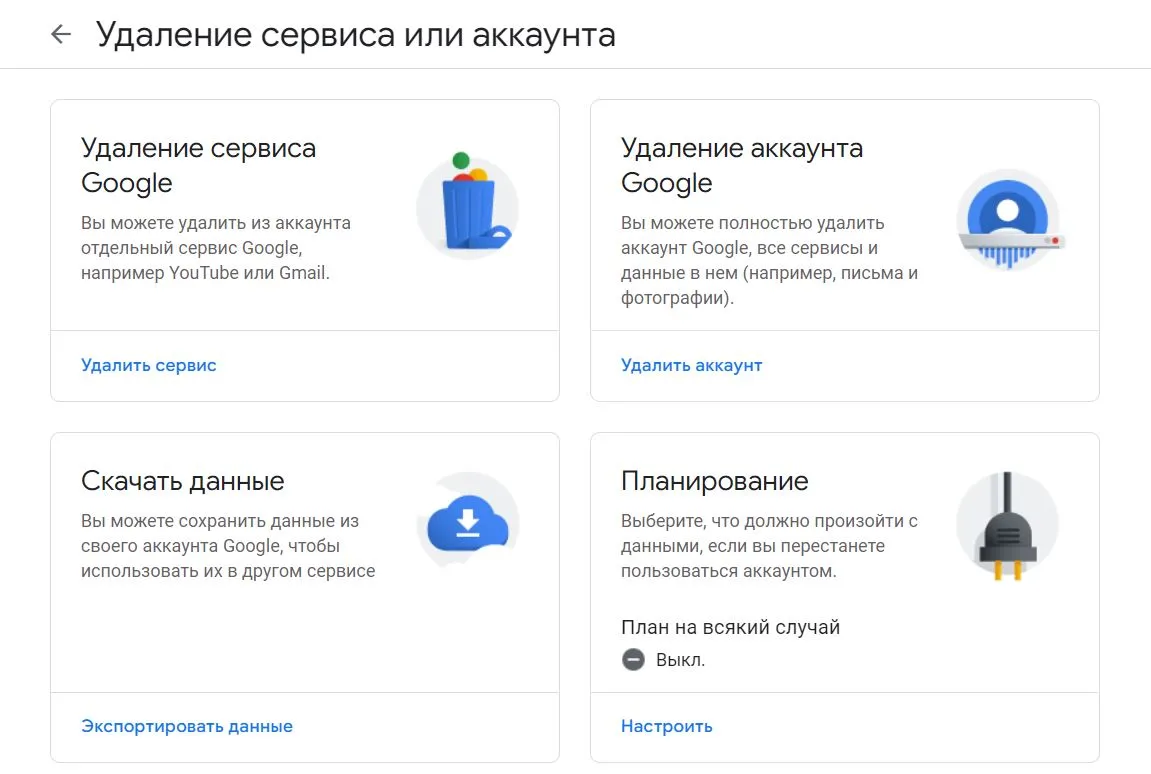1151x774 pixels.
Task: Click the description mentioning YouTube или Gmail
Action: [x=216, y=247]
